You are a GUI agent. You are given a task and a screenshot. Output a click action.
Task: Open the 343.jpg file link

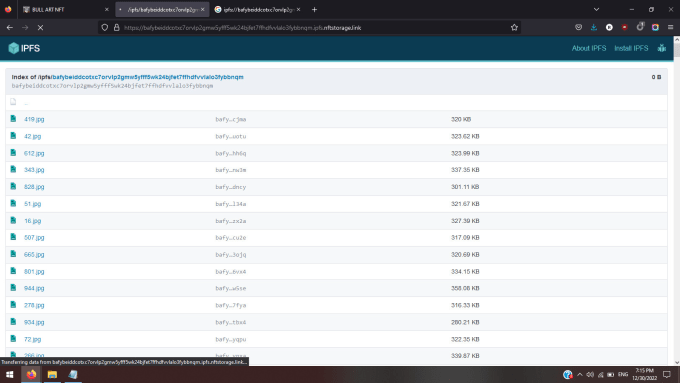(x=34, y=170)
